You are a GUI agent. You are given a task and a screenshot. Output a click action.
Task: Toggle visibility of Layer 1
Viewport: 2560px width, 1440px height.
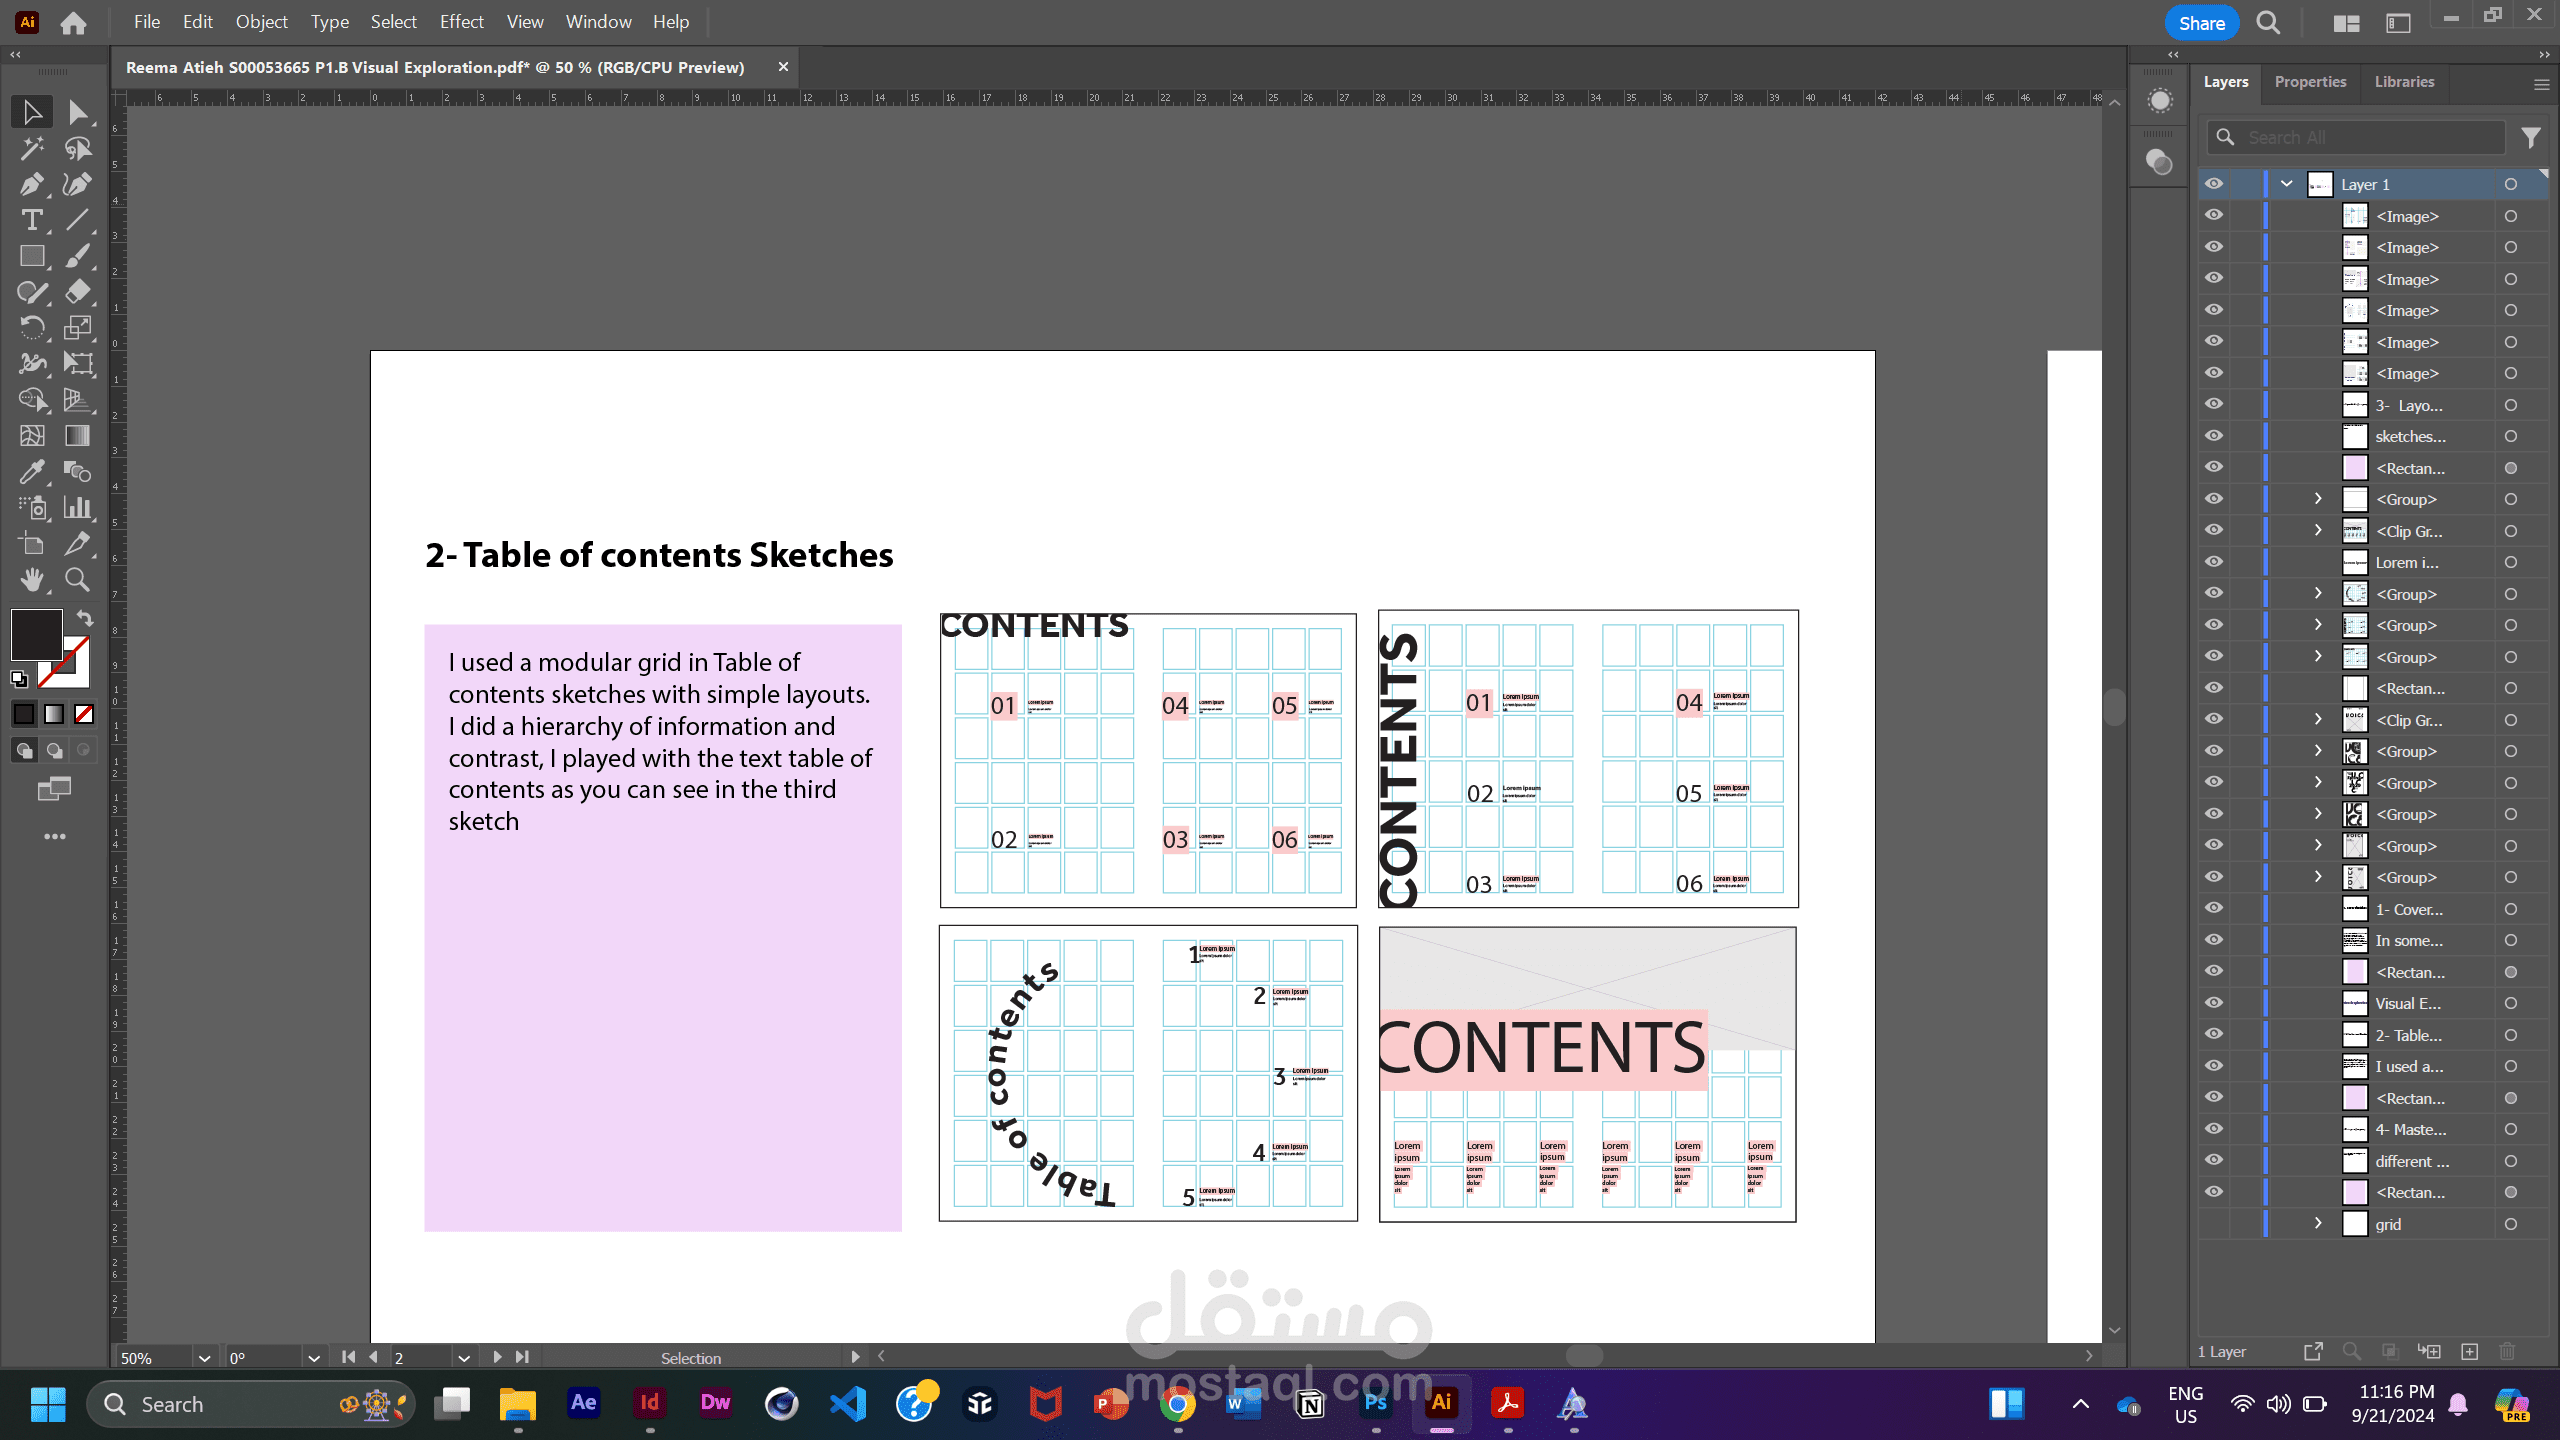(2214, 184)
